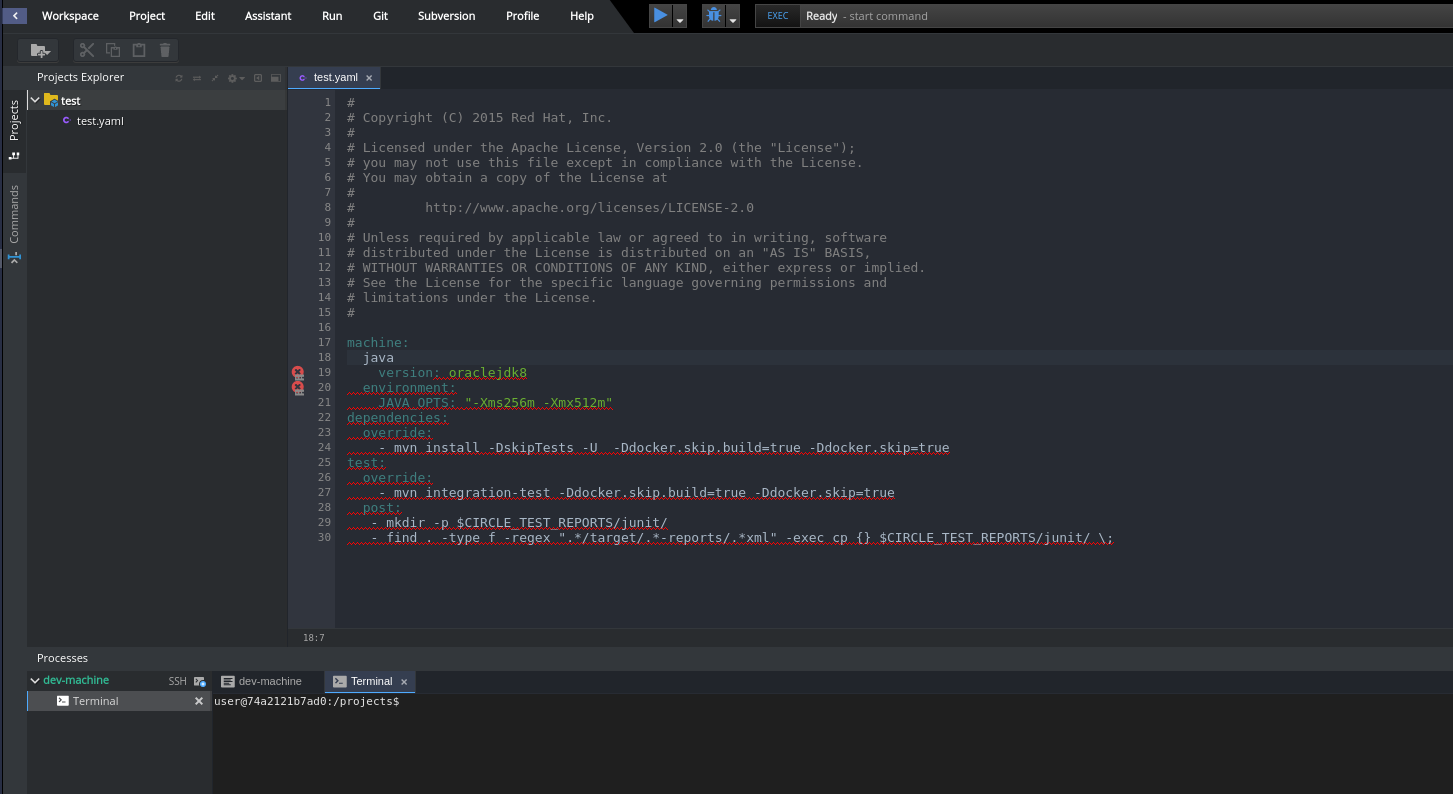Collapse the test project folder

35,100
